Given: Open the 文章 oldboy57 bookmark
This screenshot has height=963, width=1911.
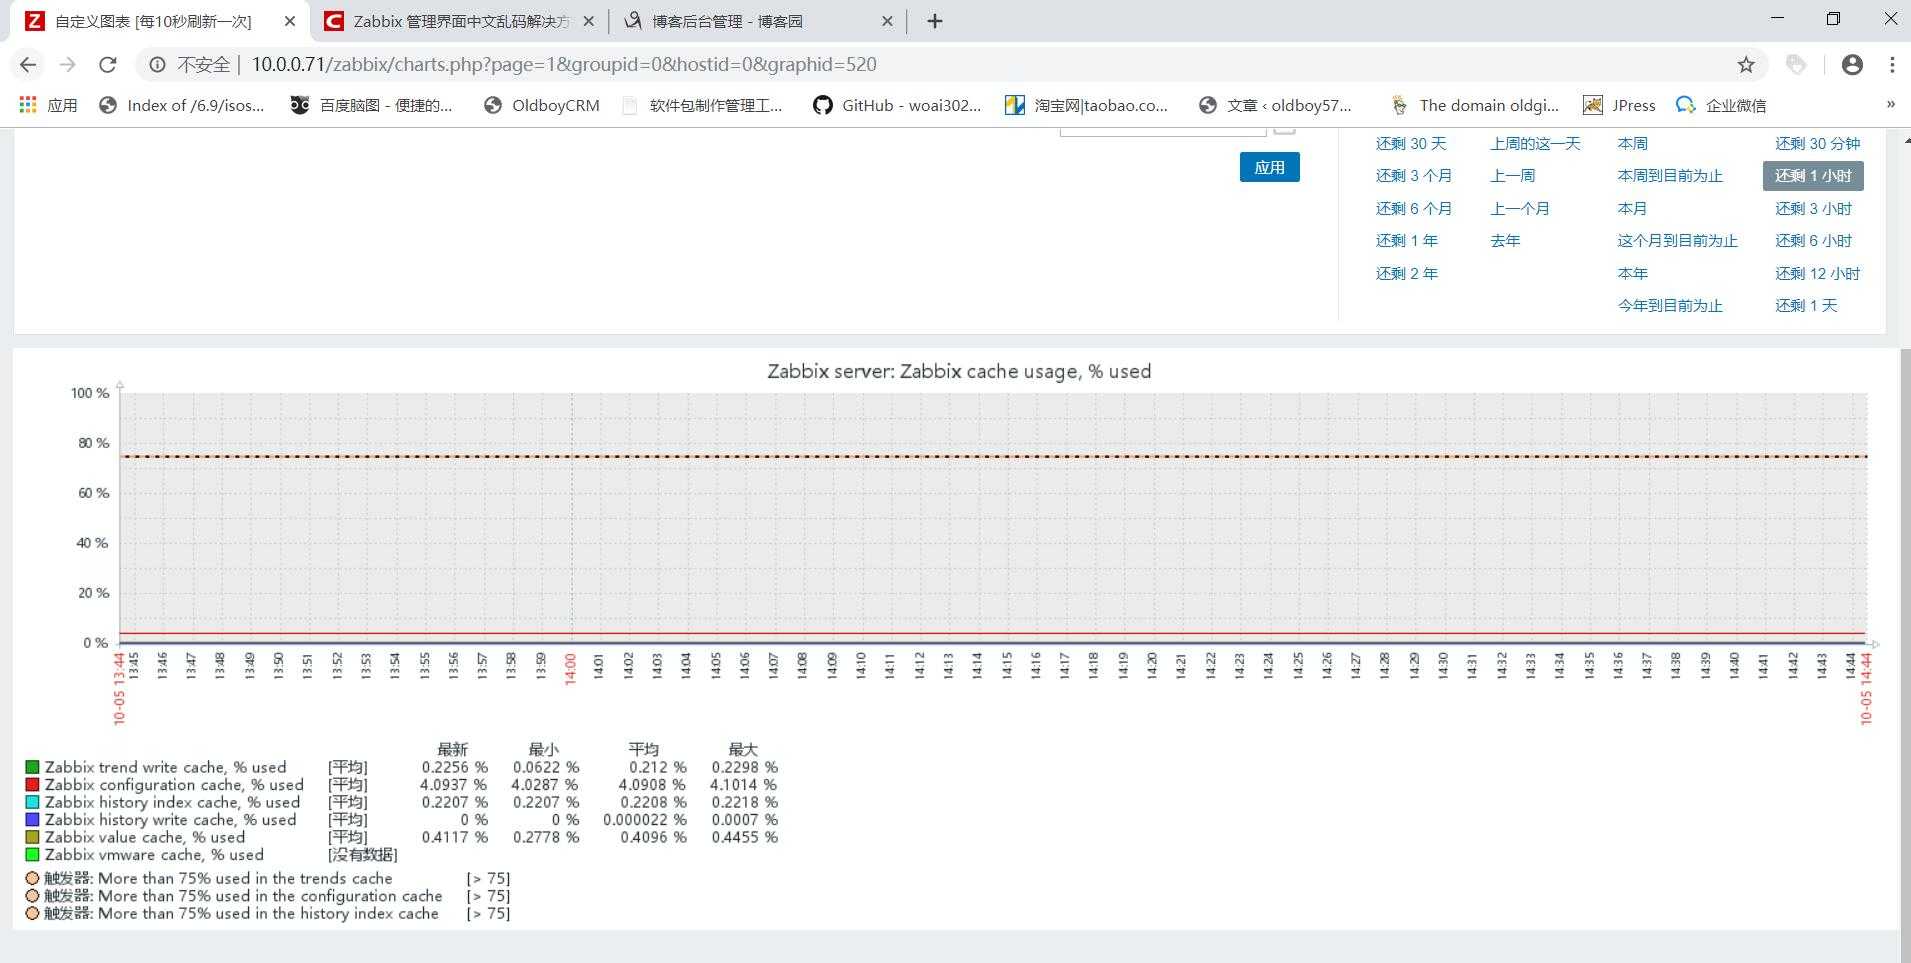Looking at the screenshot, I should (x=1275, y=105).
